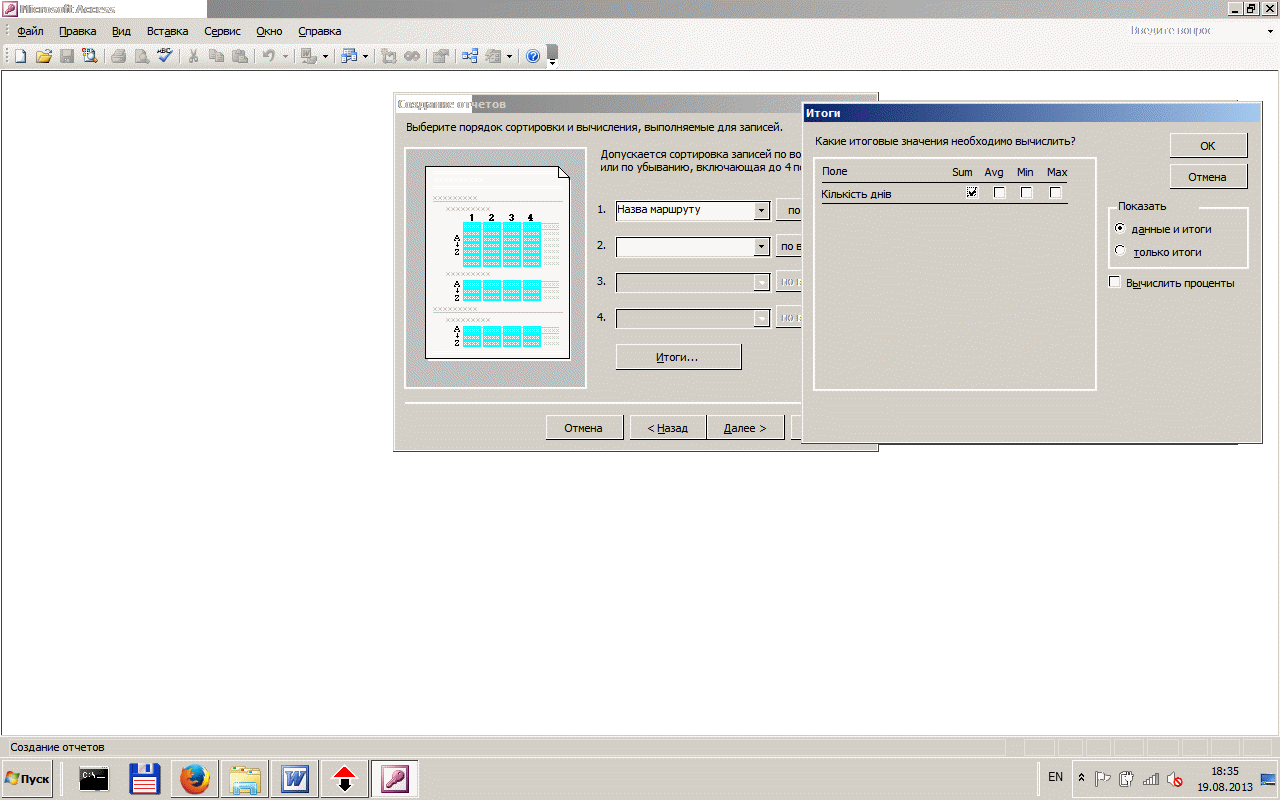Click the File Search toolbar icon
This screenshot has width=1280, height=800.
(x=89, y=56)
